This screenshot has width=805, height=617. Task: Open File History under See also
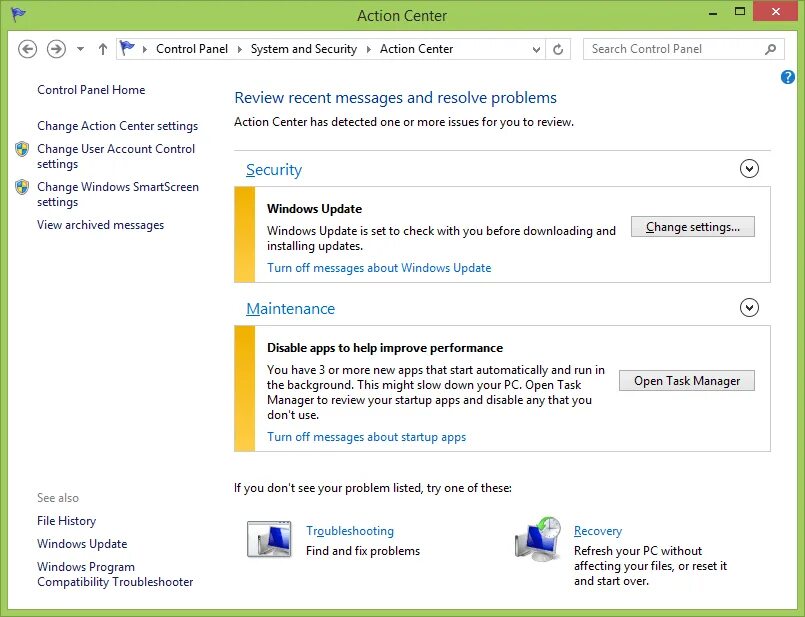click(66, 521)
